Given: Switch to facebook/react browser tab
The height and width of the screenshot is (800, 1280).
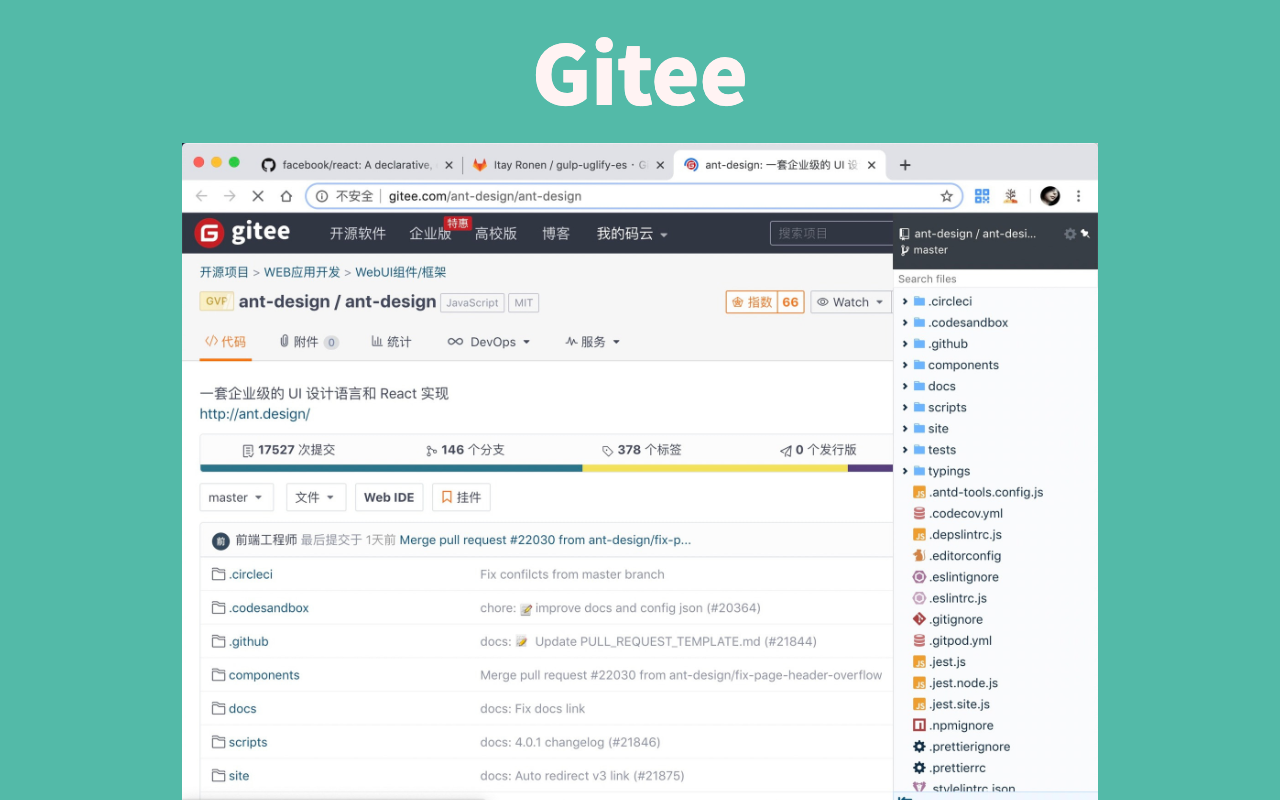Looking at the screenshot, I should tap(357, 165).
